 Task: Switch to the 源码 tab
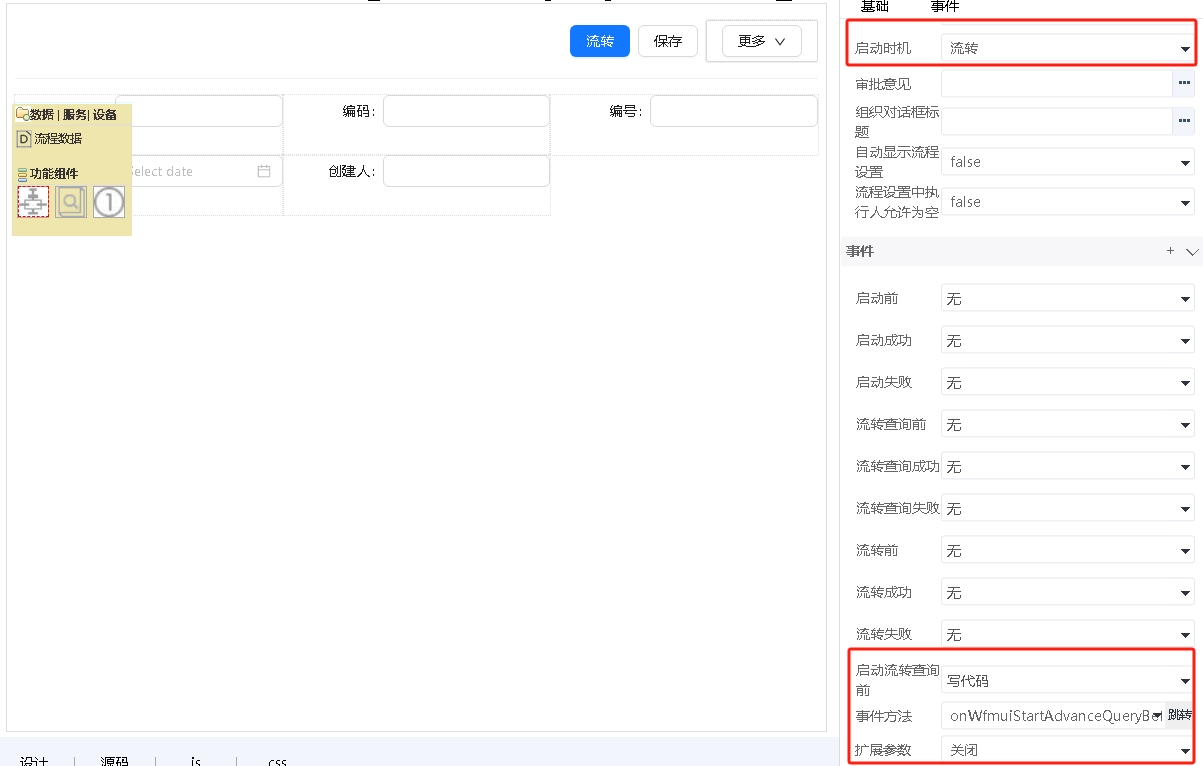[115, 761]
